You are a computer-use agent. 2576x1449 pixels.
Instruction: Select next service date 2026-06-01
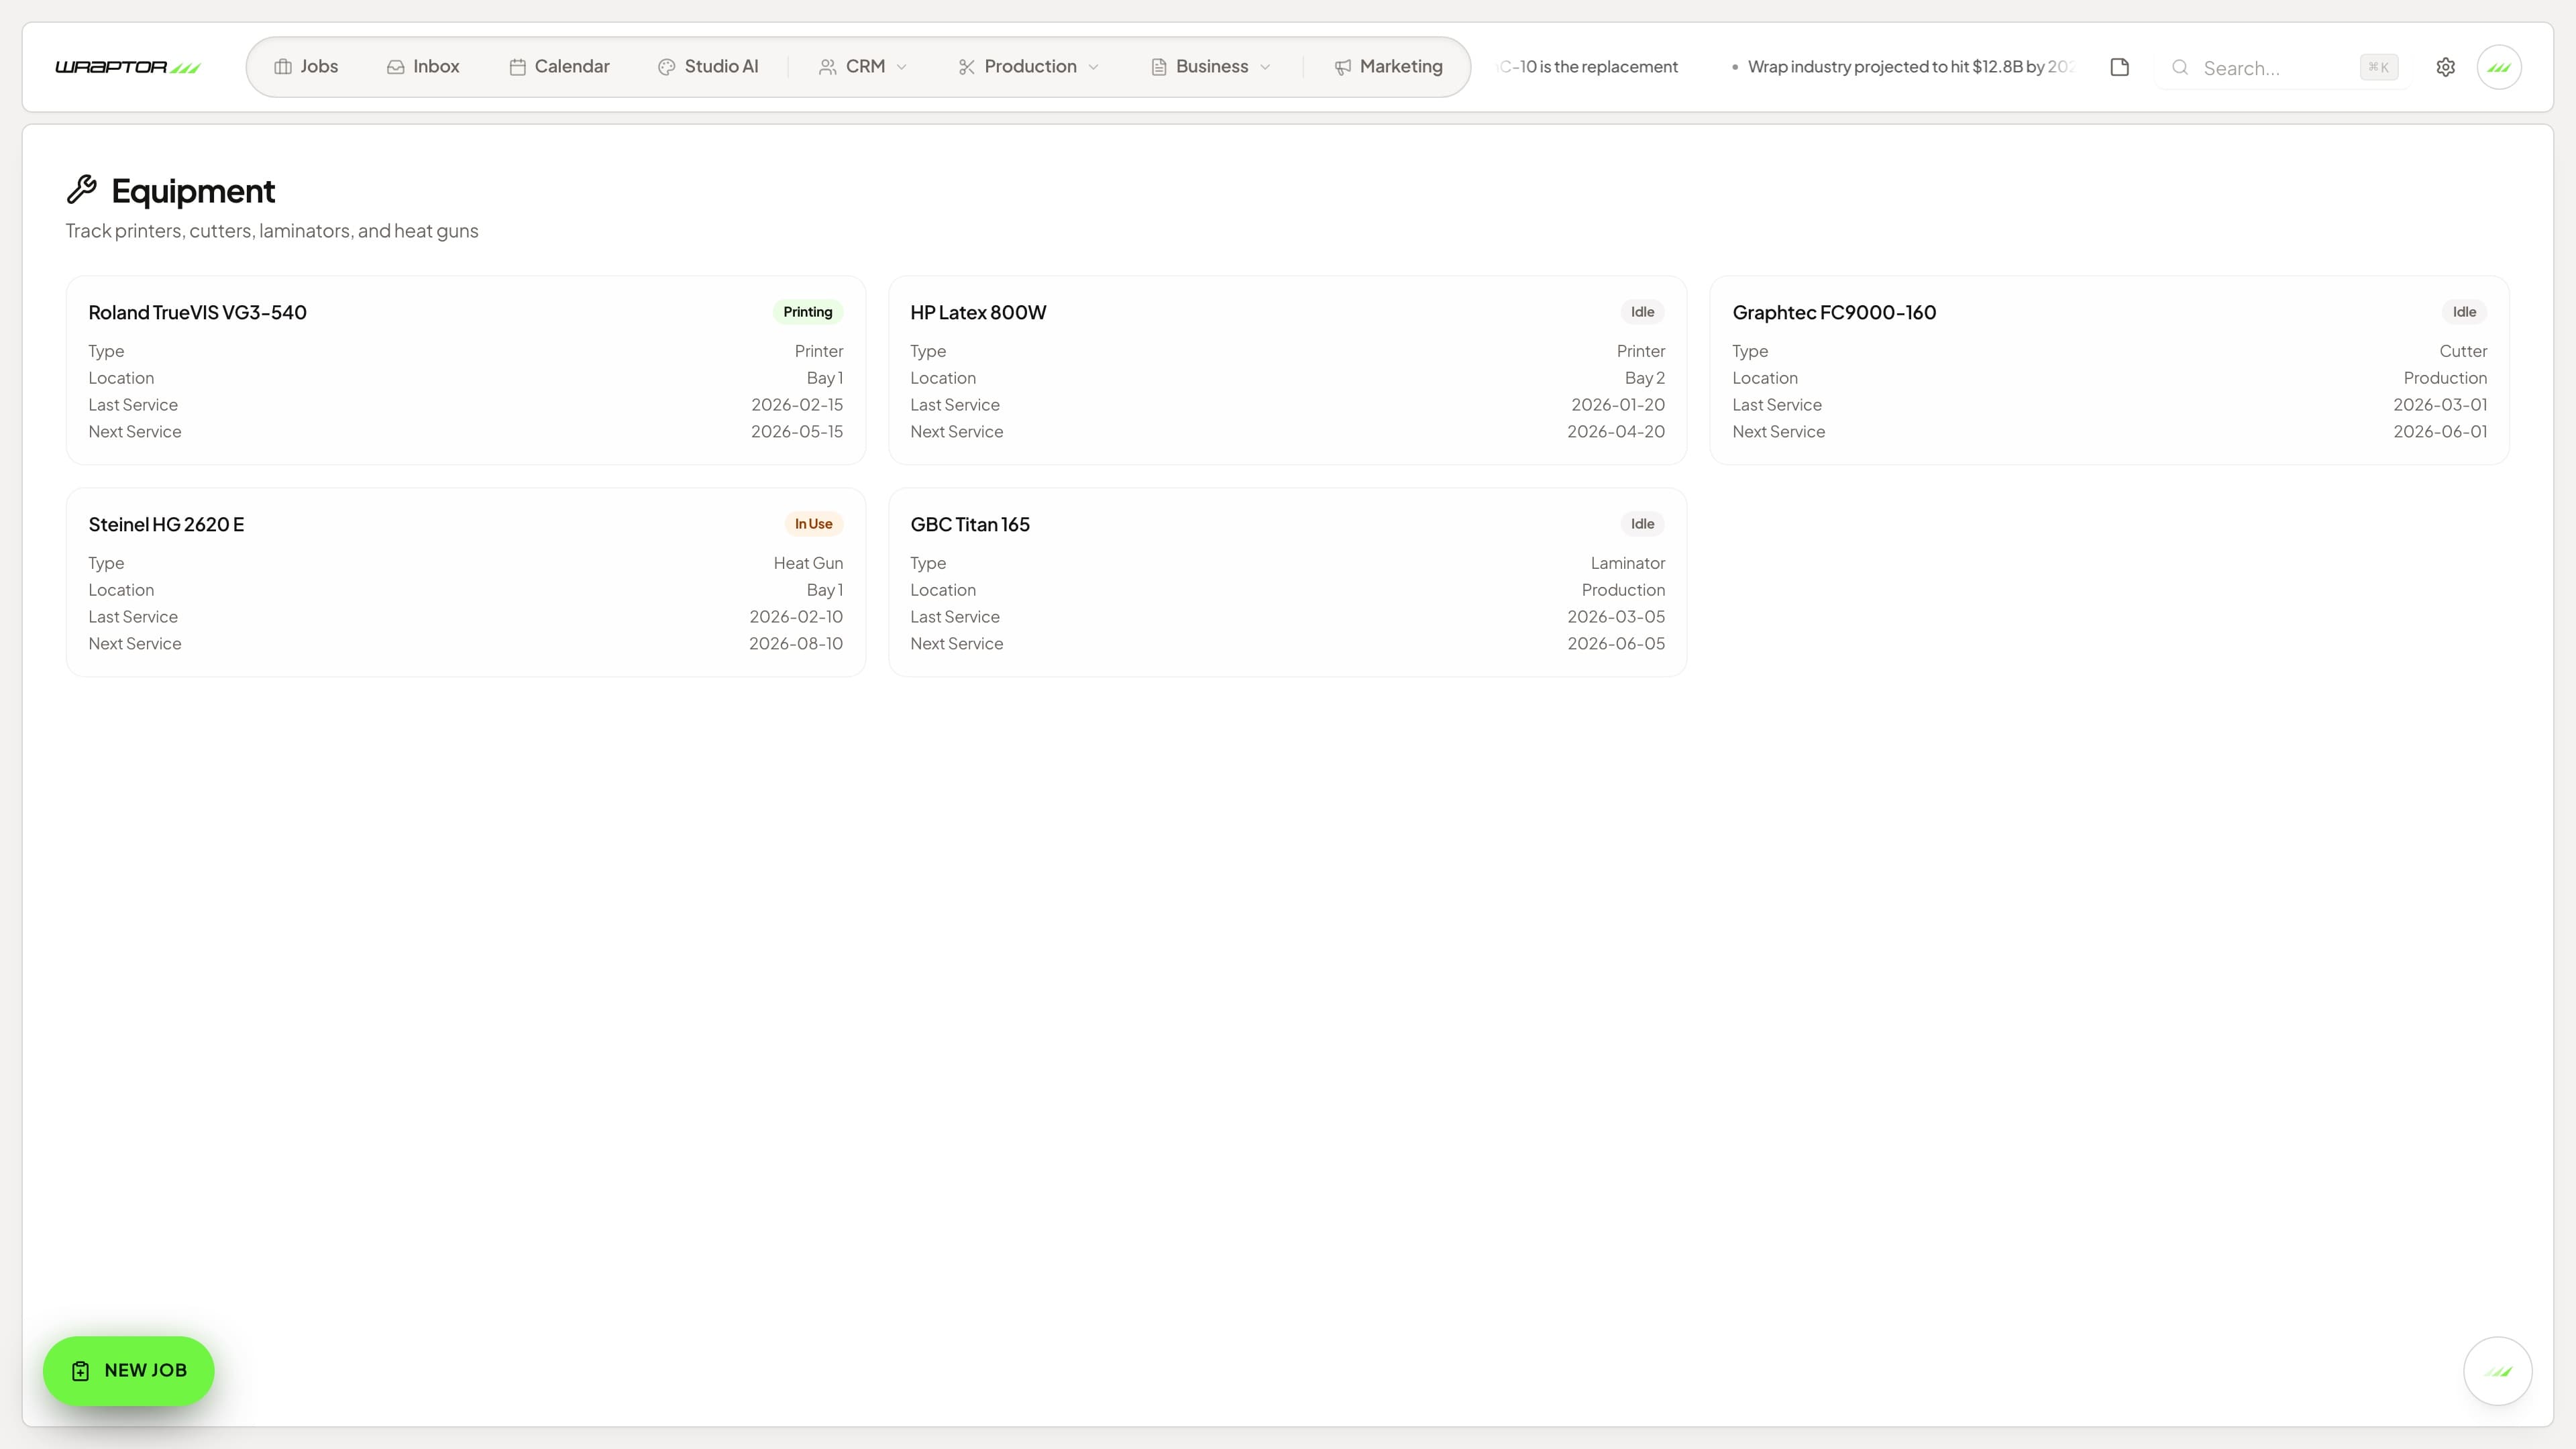coord(2440,432)
